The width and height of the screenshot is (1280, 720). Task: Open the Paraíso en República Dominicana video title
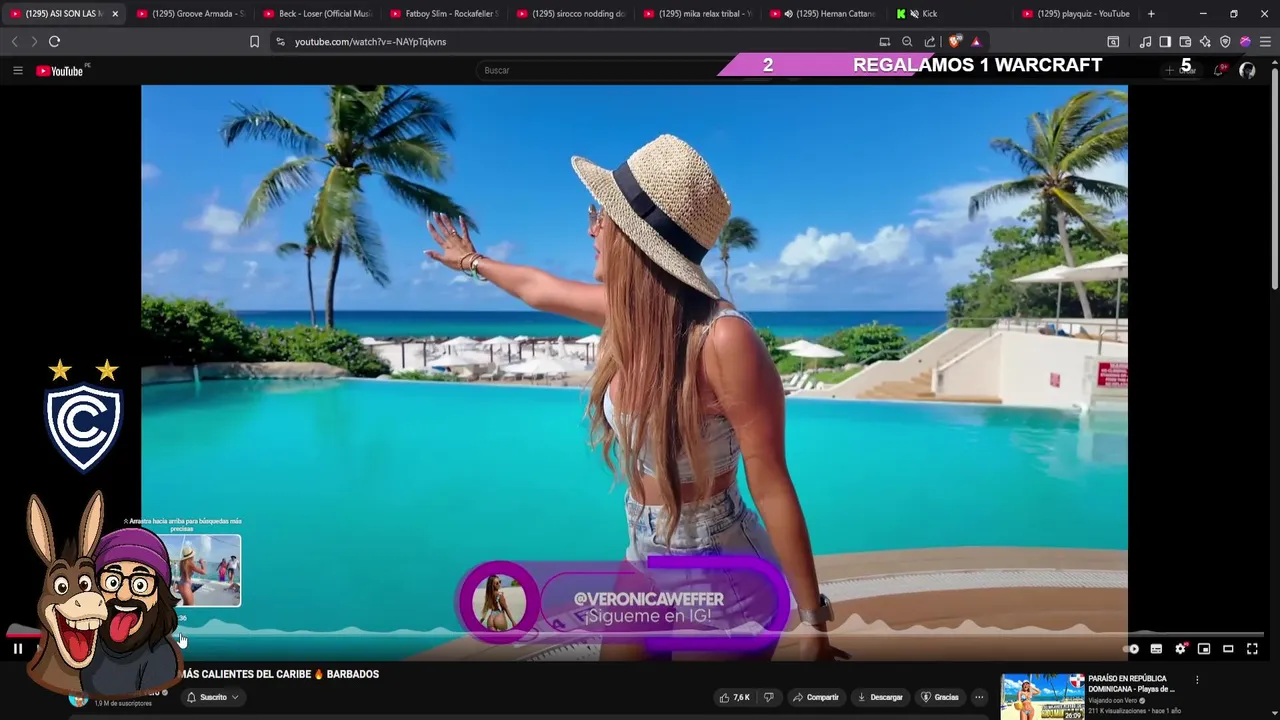click(1131, 684)
